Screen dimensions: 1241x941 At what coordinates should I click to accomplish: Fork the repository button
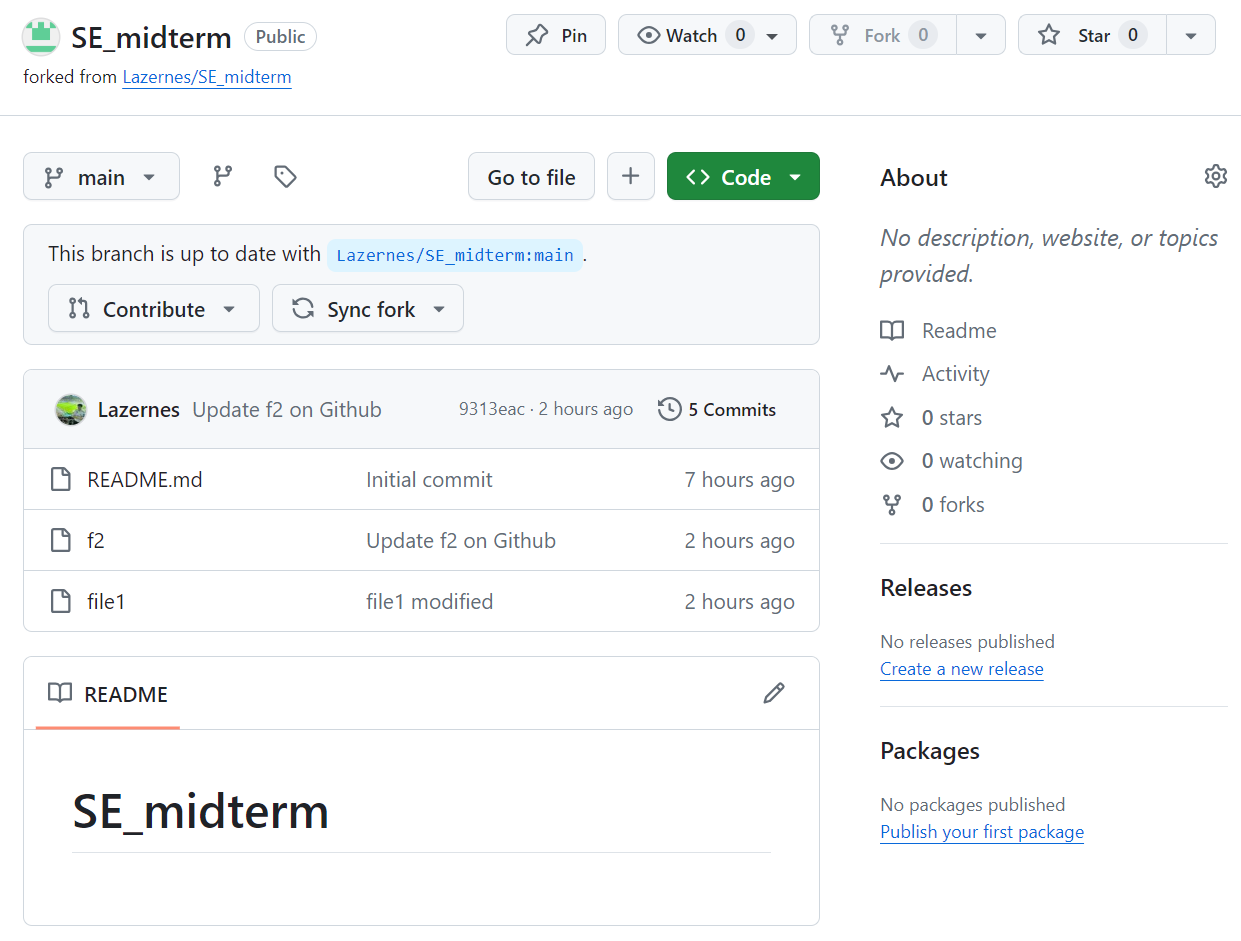883,35
